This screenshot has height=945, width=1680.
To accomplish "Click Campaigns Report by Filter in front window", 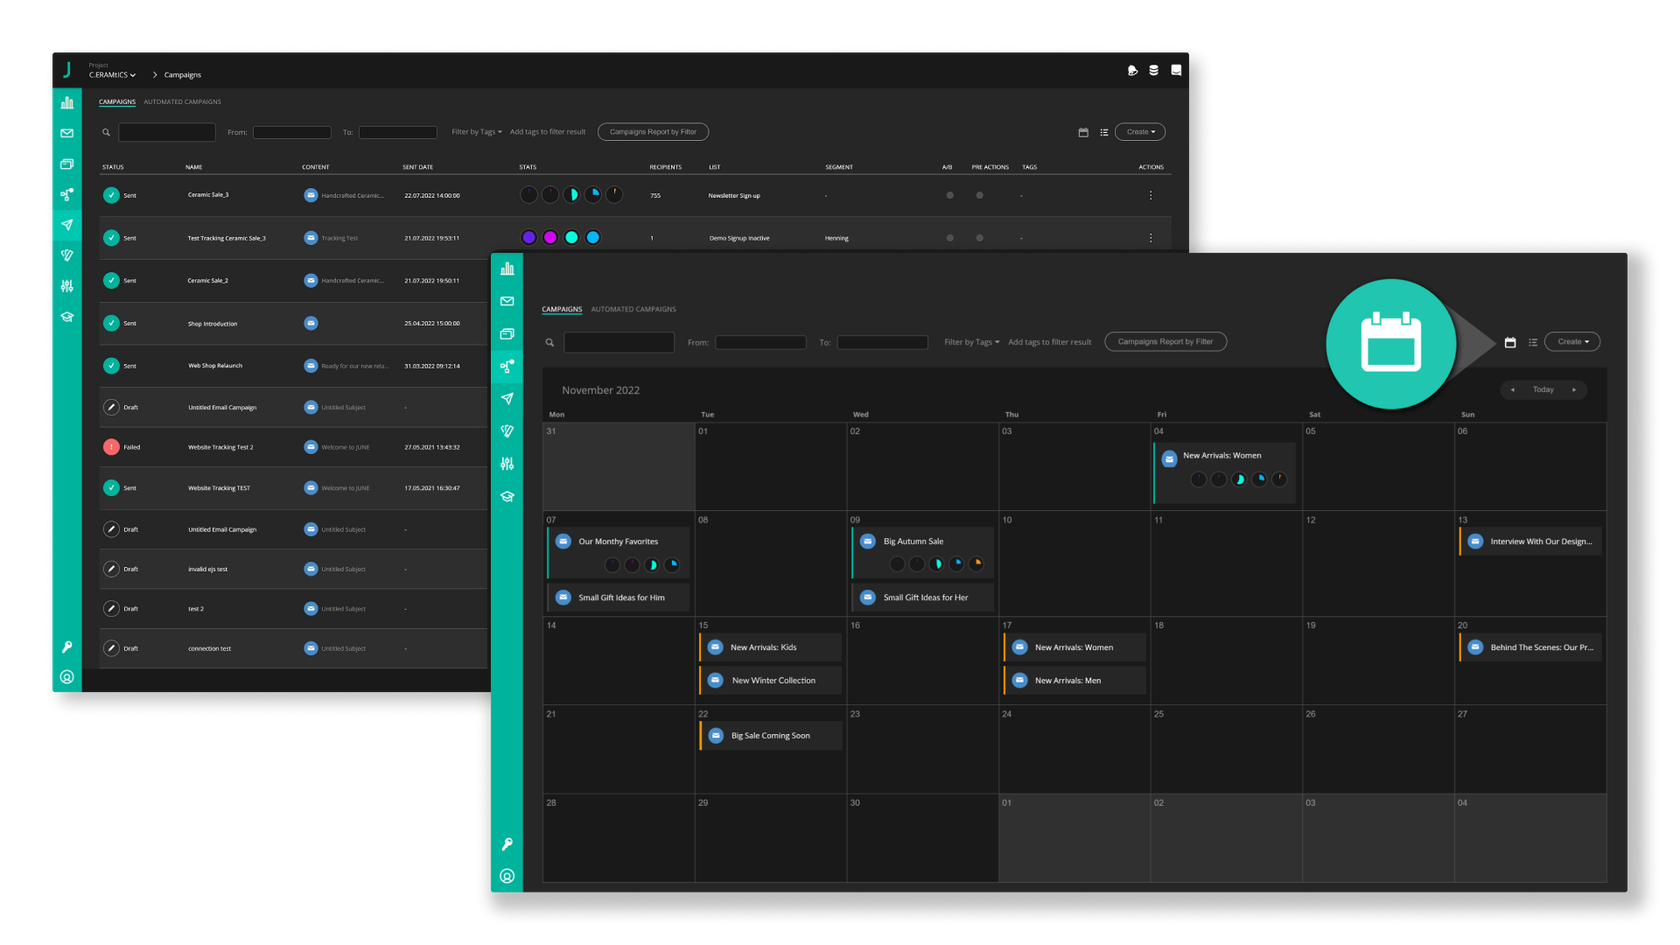I will [1165, 342].
